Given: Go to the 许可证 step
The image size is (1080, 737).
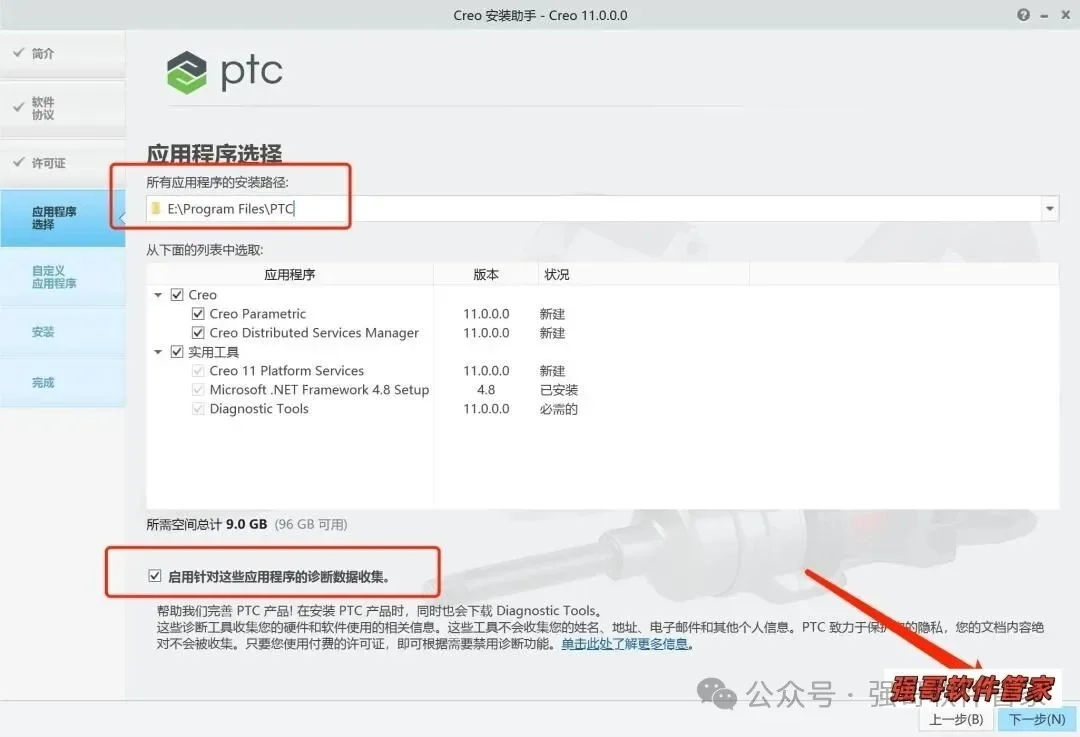Looking at the screenshot, I should click(x=63, y=163).
